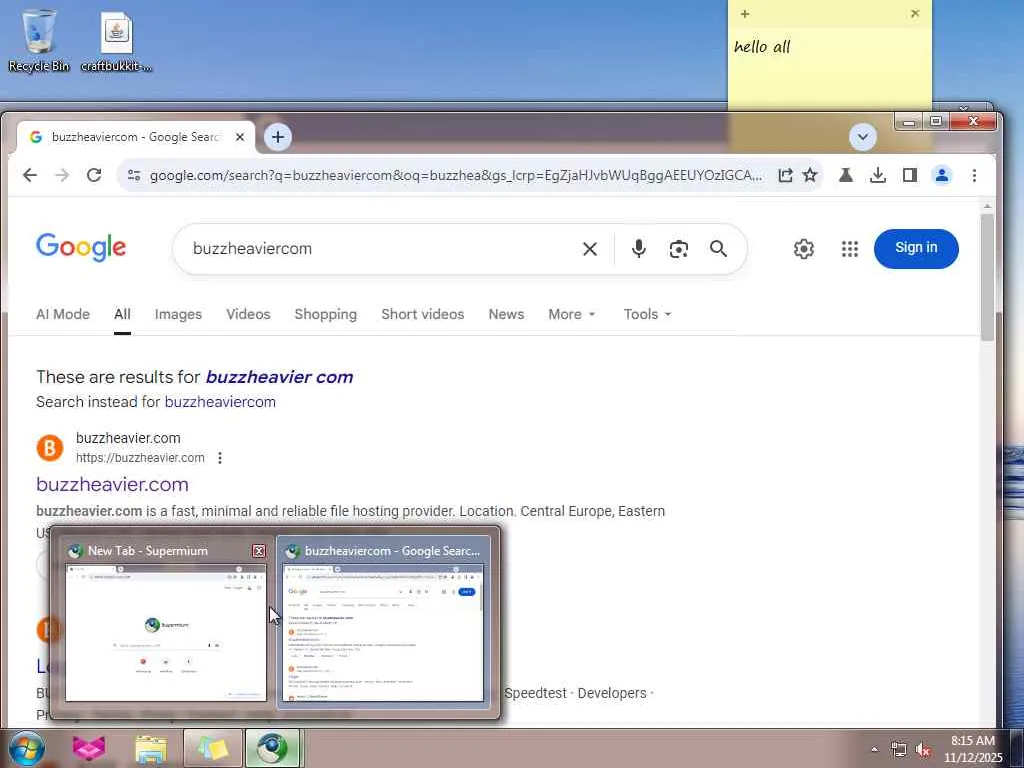Go back to previous page in browser
Viewport: 1024px width, 768px height.
(30, 175)
